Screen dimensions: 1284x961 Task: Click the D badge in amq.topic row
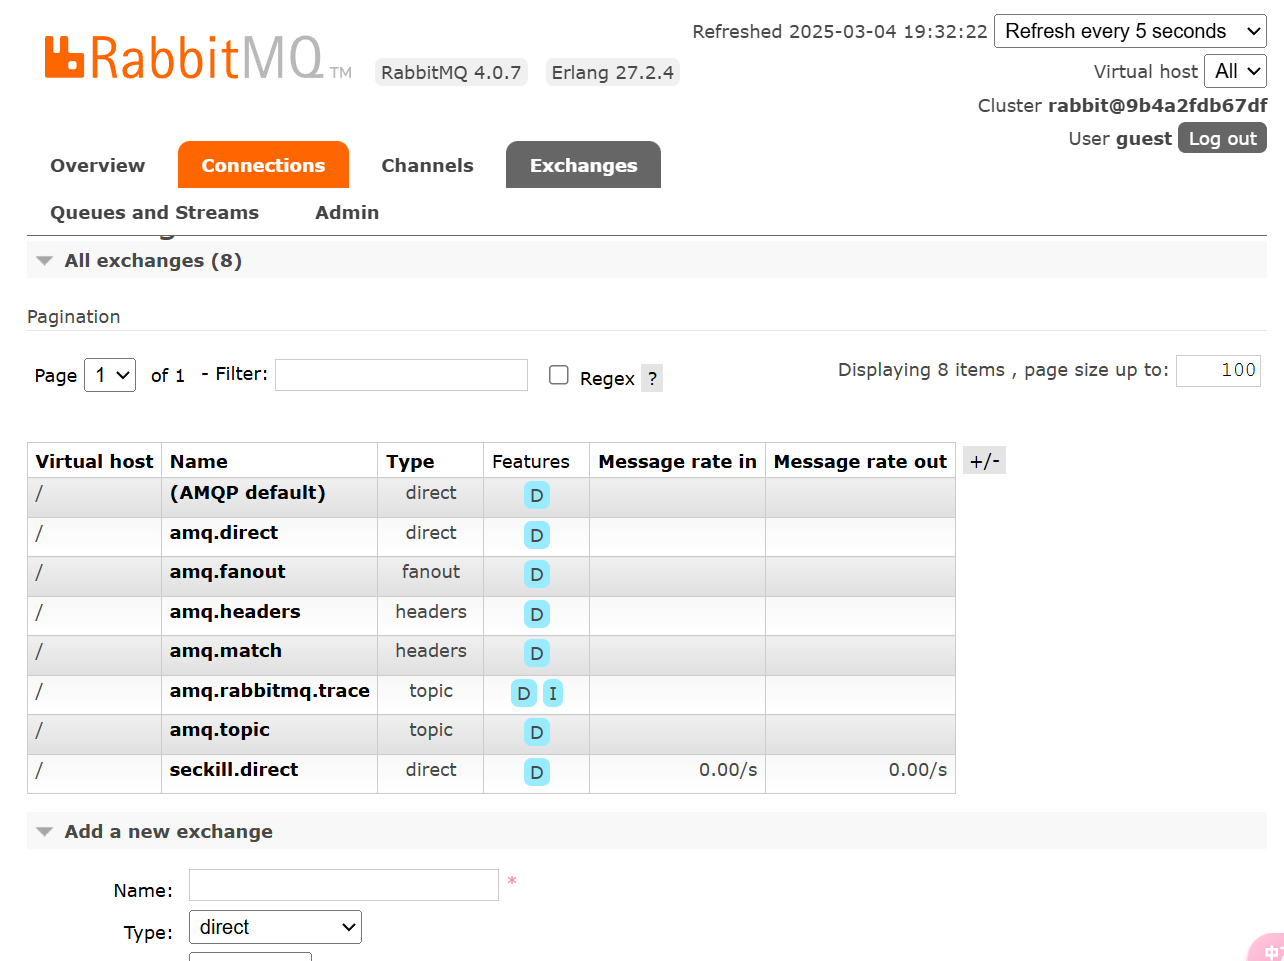coord(537,732)
